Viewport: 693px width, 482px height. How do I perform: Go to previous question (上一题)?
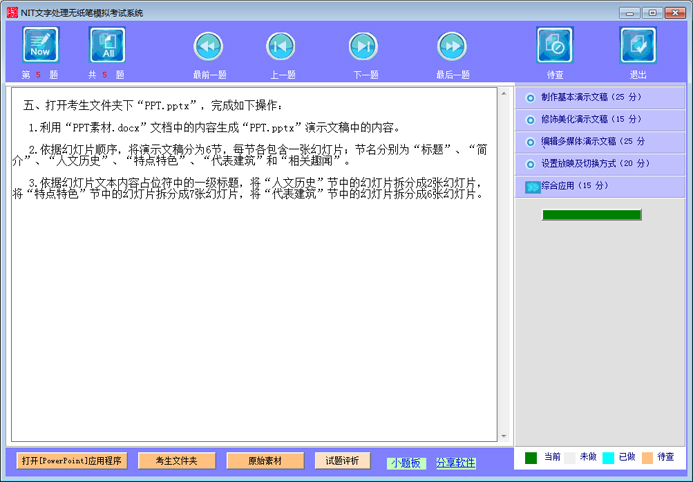click(x=281, y=47)
